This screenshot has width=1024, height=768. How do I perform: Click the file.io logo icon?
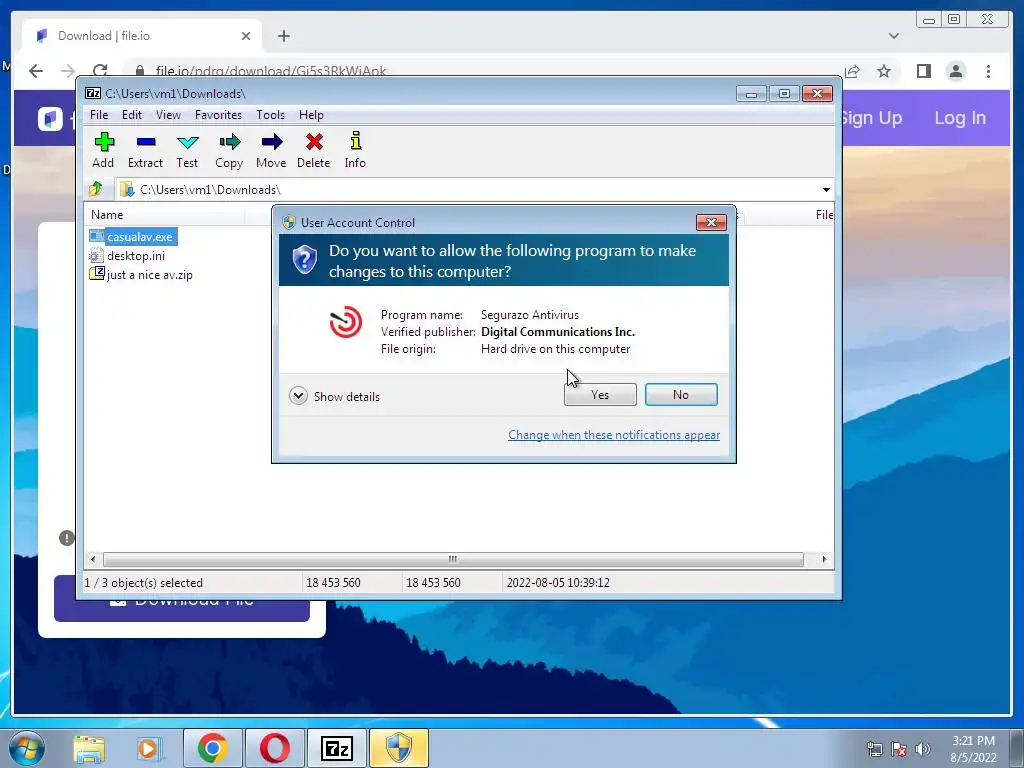coord(50,119)
